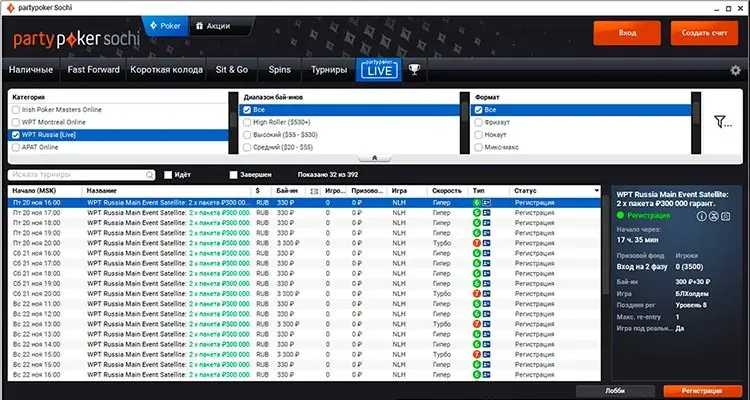This screenshot has width=750, height=400.
Task: Uncheck WPT Russia (Live) category
Action: point(16,135)
